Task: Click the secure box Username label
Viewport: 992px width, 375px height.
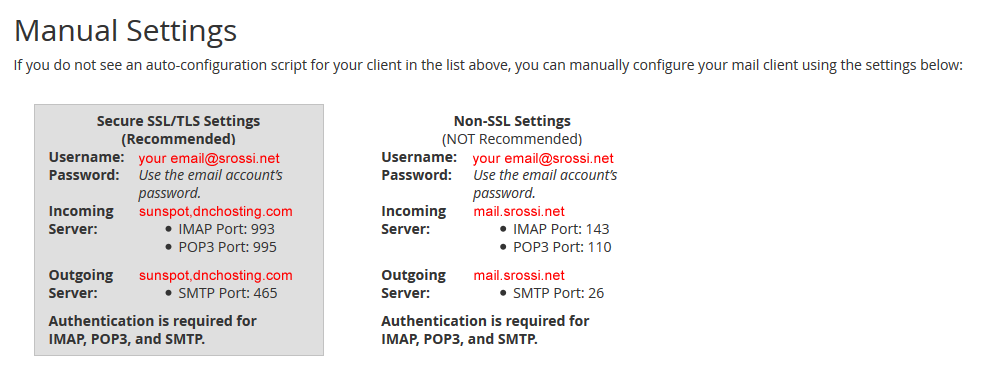Action: 86,157
